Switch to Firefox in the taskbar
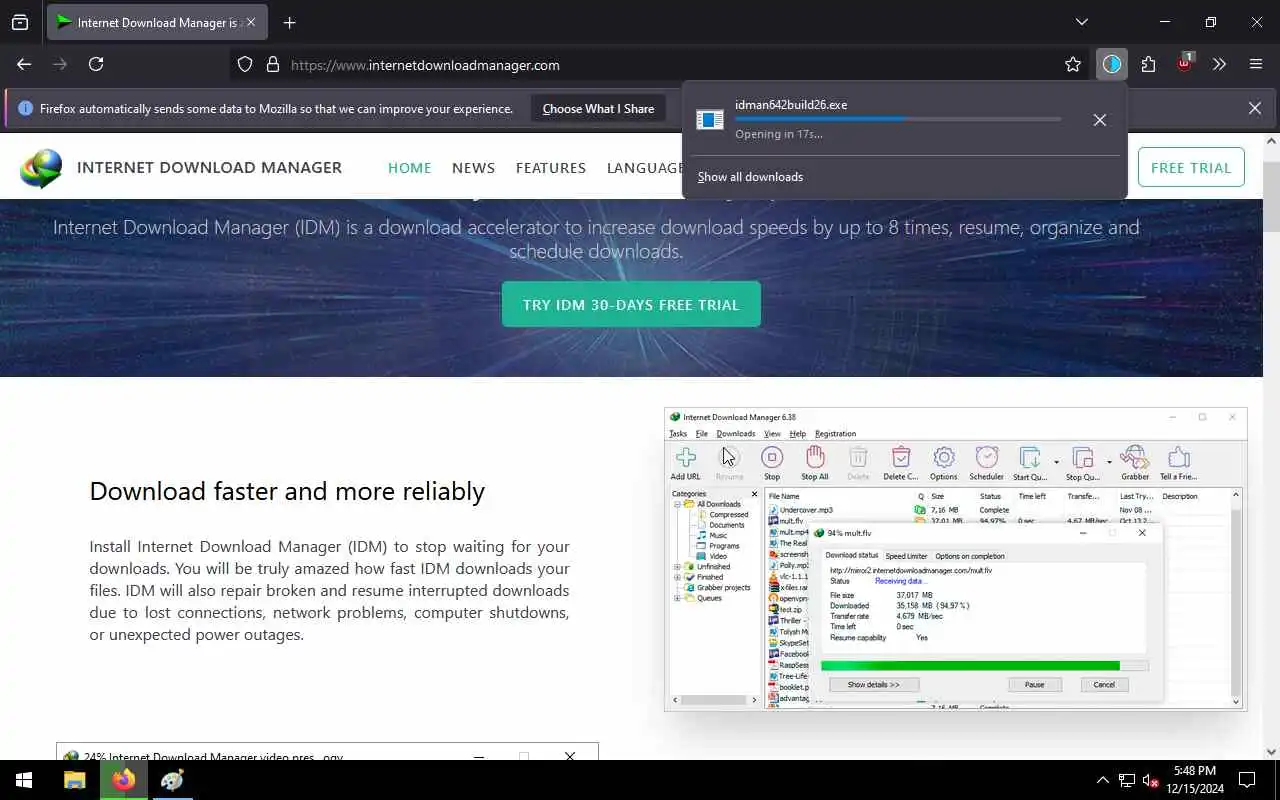Screen dimensions: 1280x800 tap(124, 780)
